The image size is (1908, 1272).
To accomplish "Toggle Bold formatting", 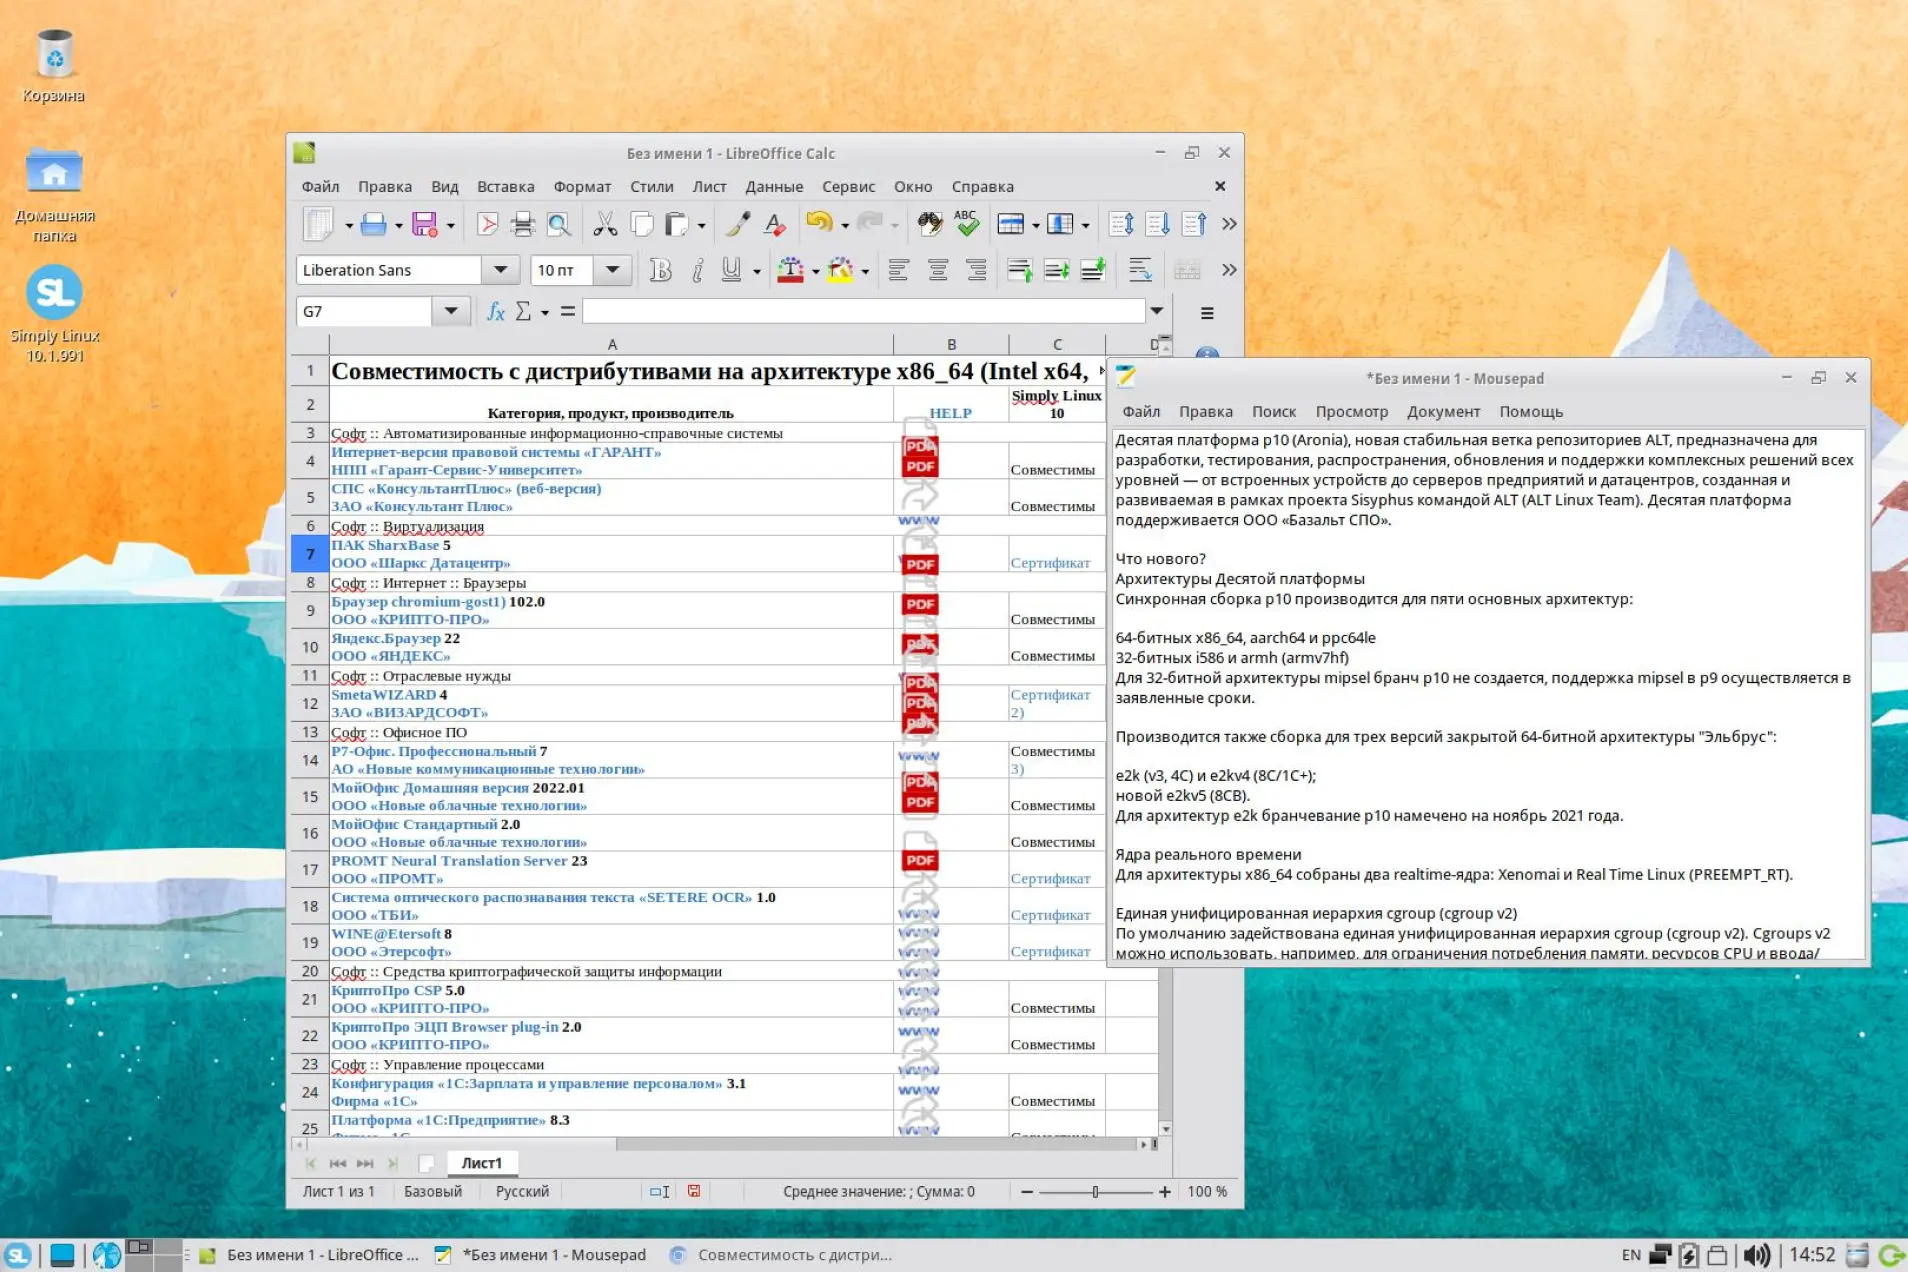I will [660, 270].
